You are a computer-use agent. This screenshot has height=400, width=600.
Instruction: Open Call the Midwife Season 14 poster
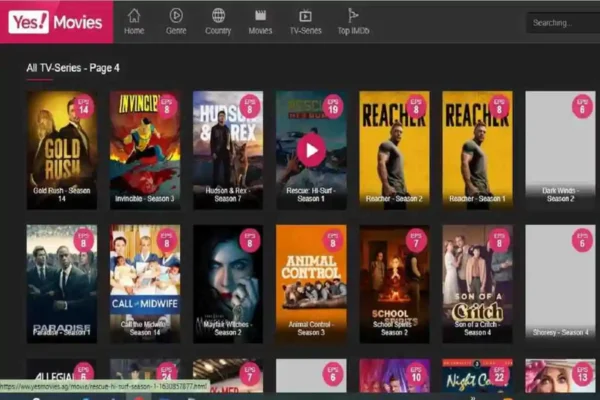point(145,284)
